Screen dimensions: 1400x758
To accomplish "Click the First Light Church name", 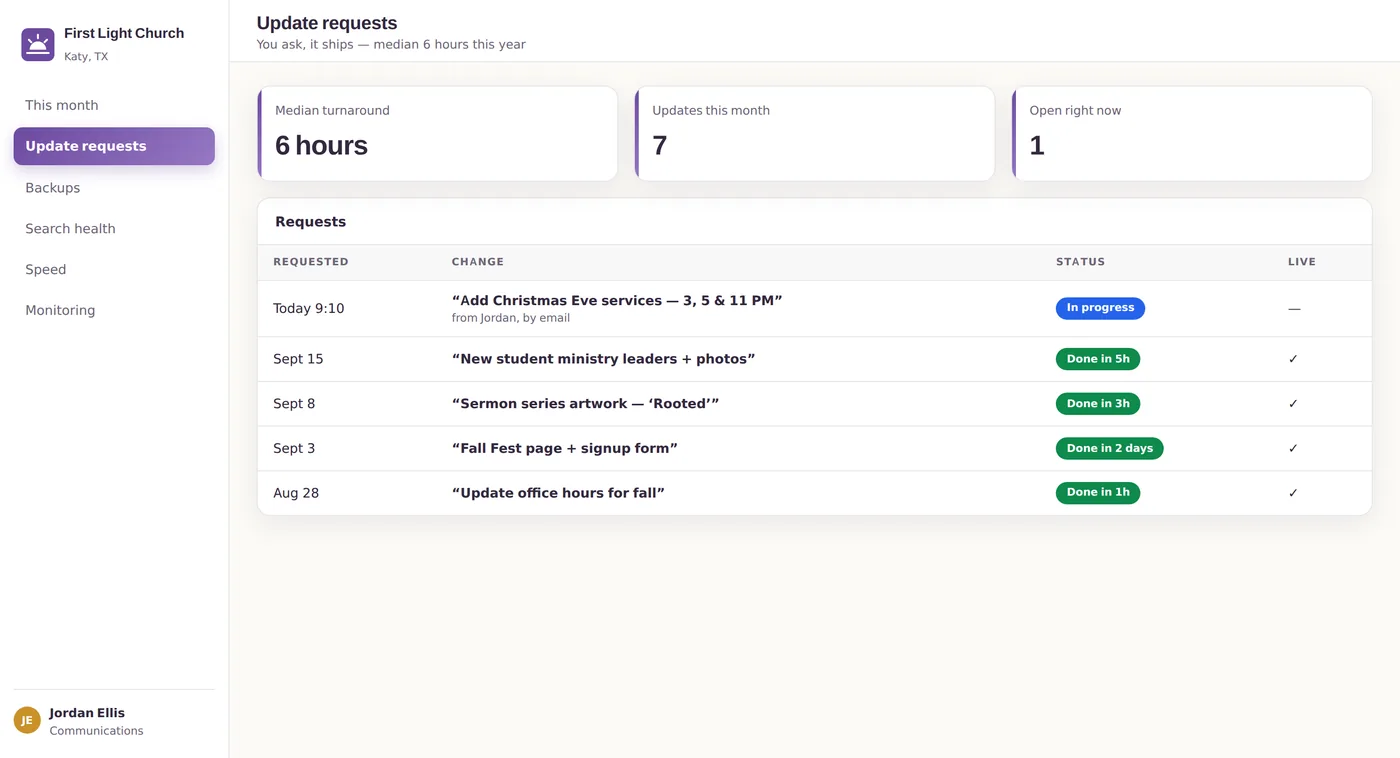I will point(124,33).
